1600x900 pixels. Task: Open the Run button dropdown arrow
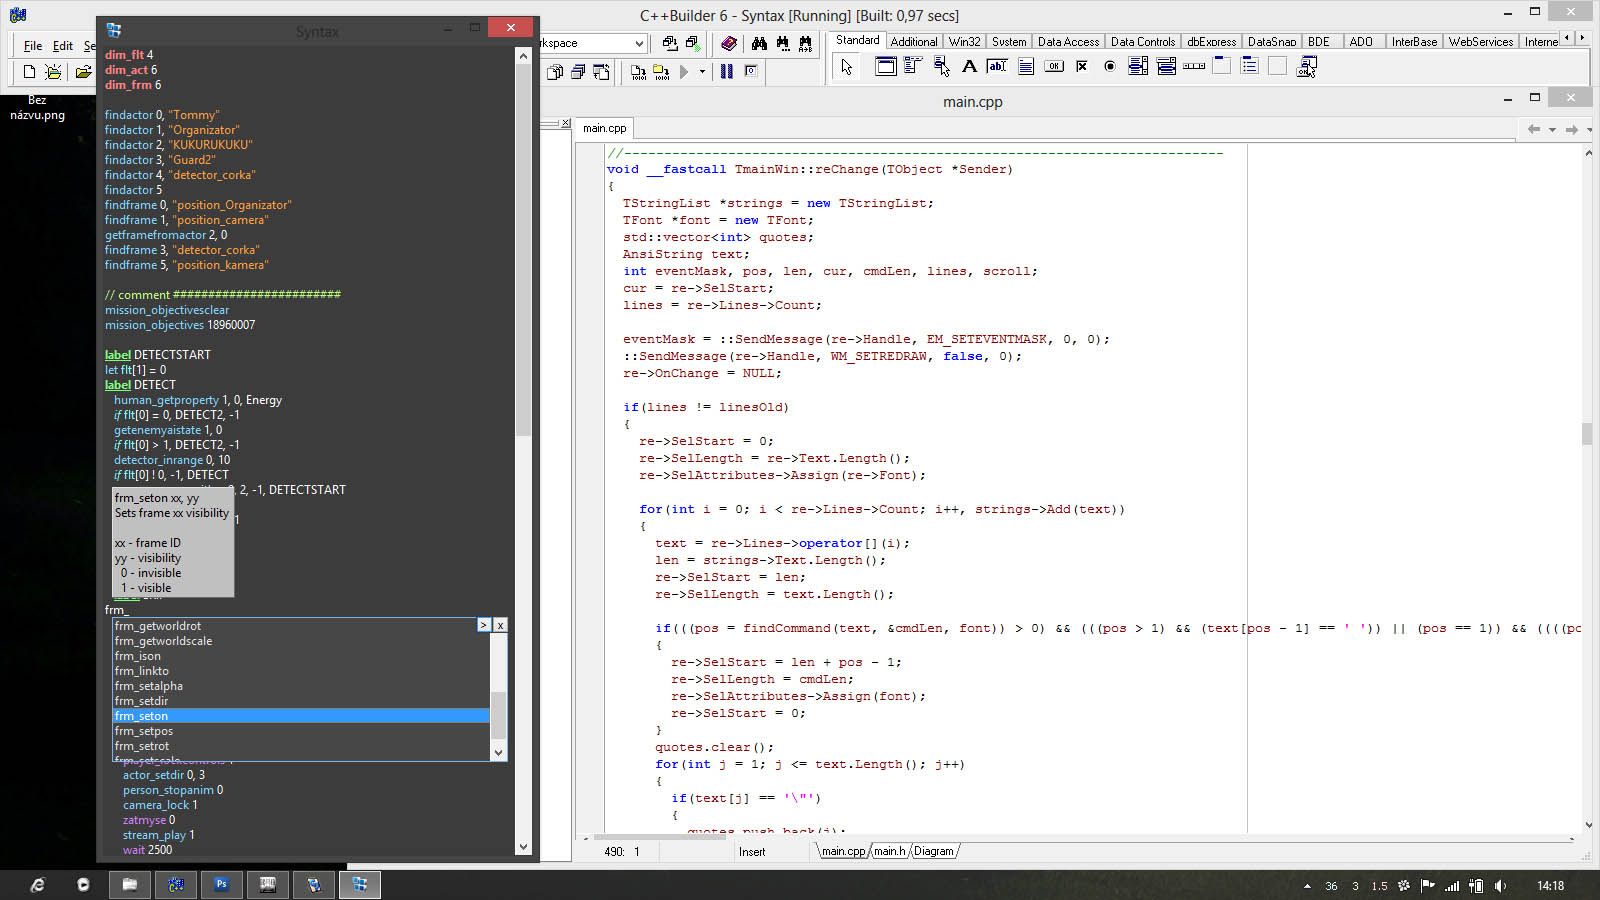[x=702, y=72]
